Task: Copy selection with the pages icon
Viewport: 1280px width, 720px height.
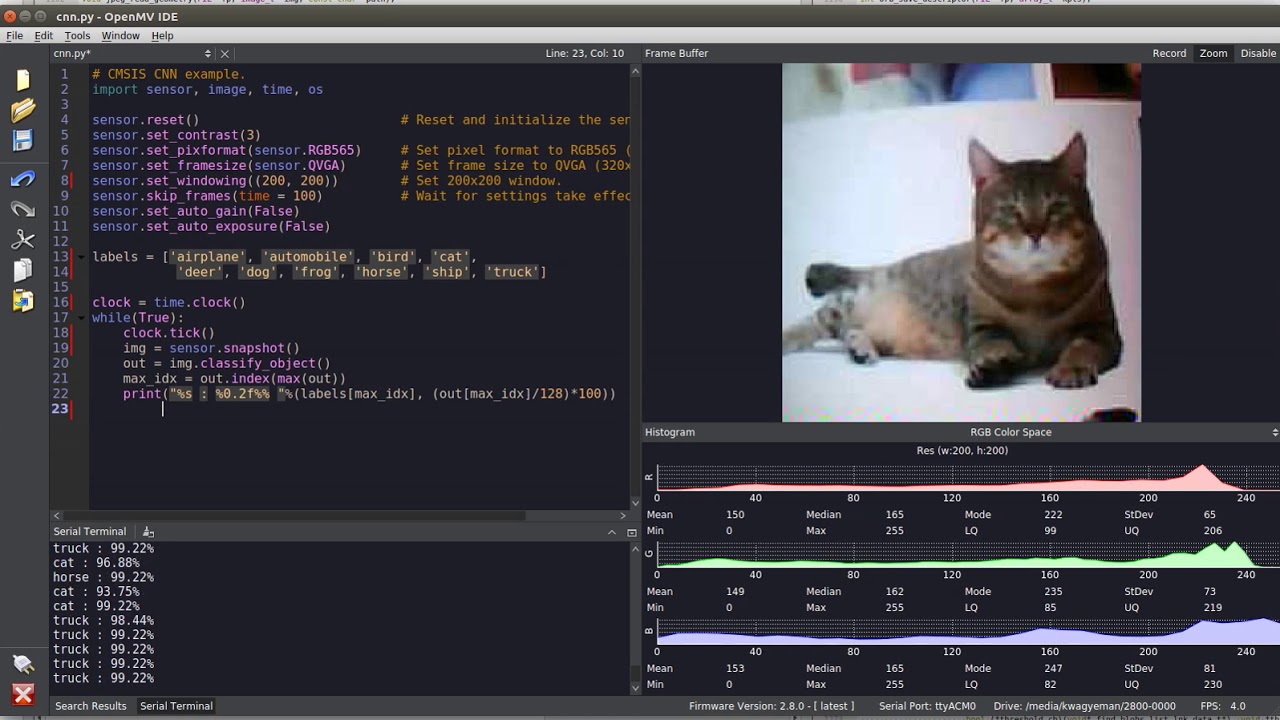Action: 23,270
